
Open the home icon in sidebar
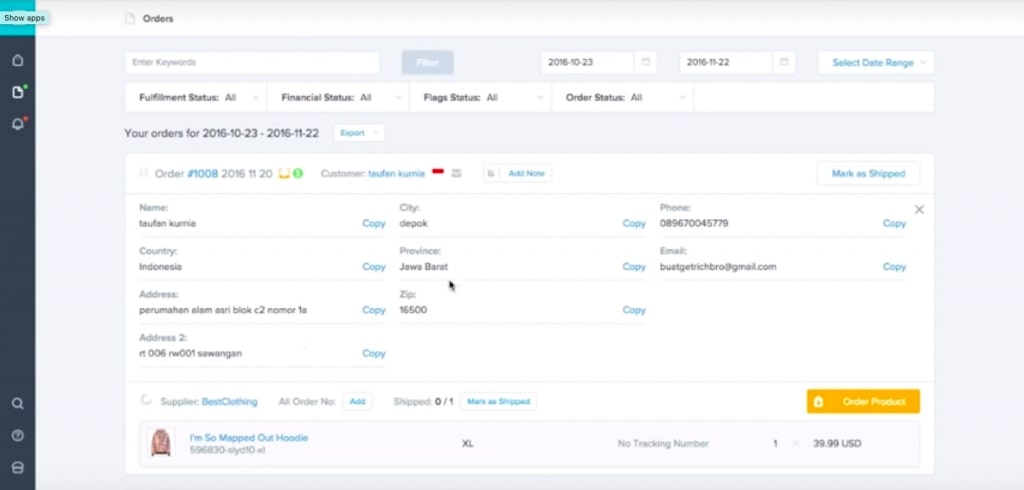17,60
